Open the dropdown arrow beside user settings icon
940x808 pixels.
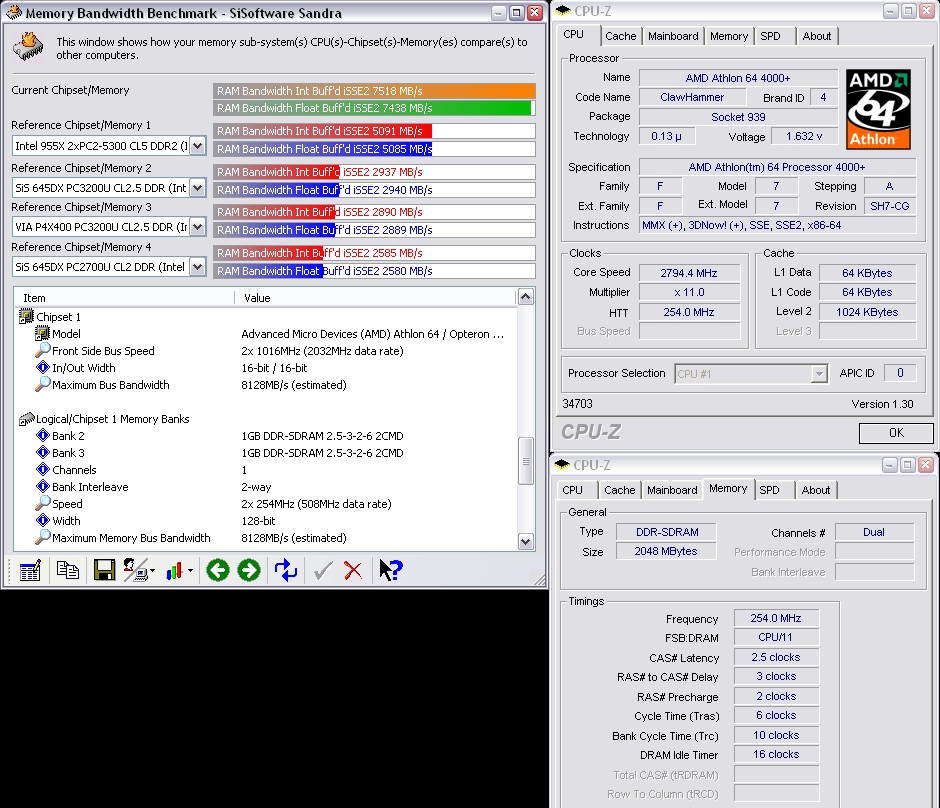click(152, 571)
